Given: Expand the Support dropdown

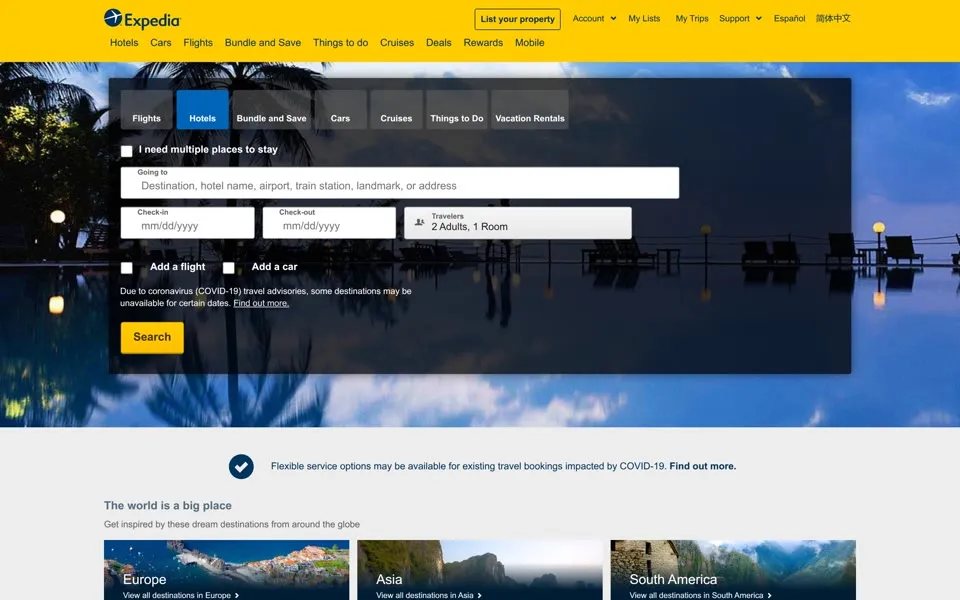Looking at the screenshot, I should tap(740, 18).
